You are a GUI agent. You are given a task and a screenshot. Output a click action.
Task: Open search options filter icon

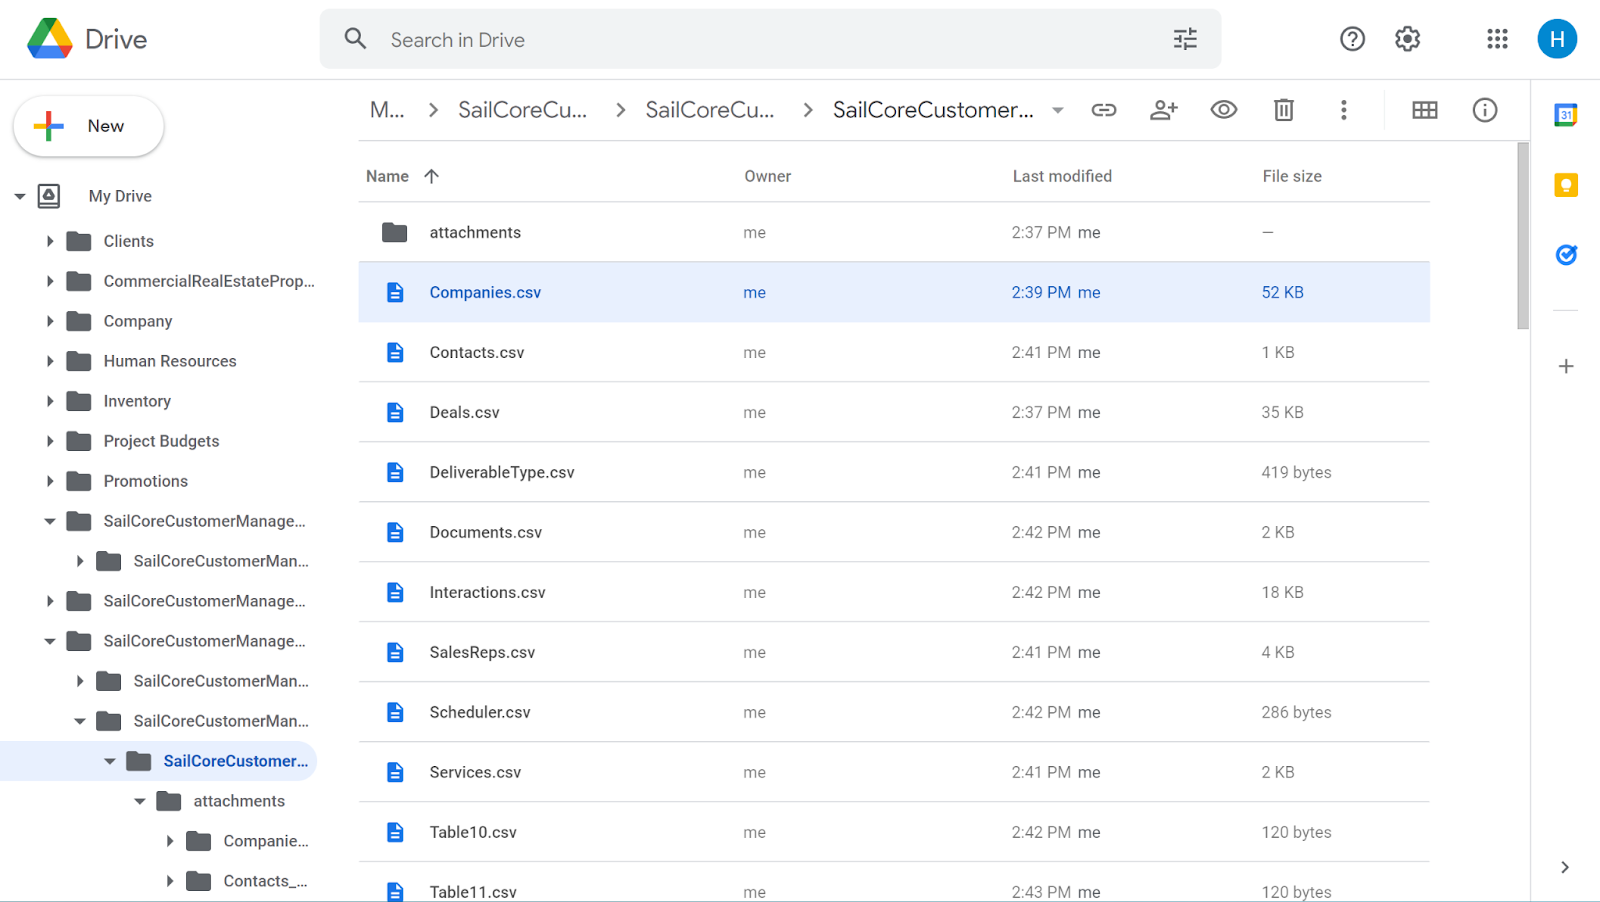(x=1185, y=39)
